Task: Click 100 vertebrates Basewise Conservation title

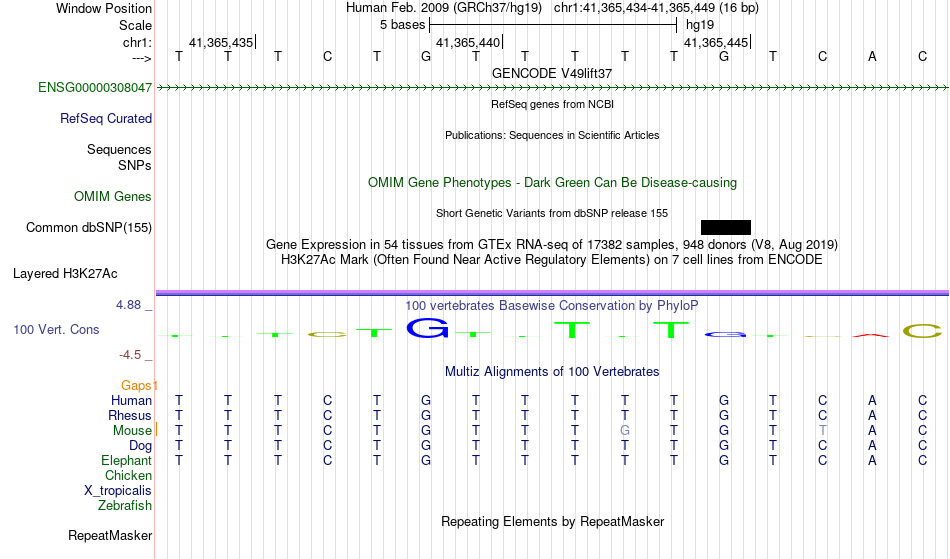Action: (552, 306)
